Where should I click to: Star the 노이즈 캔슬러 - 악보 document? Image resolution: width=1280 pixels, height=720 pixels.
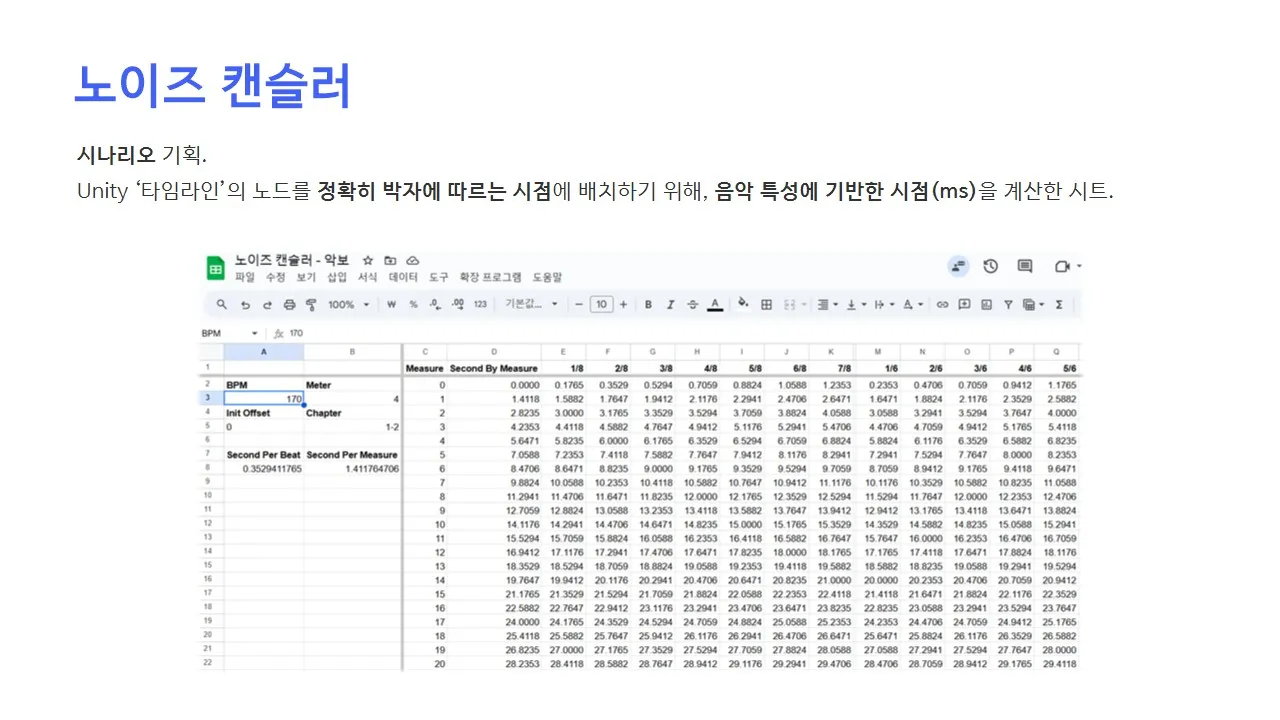[368, 260]
